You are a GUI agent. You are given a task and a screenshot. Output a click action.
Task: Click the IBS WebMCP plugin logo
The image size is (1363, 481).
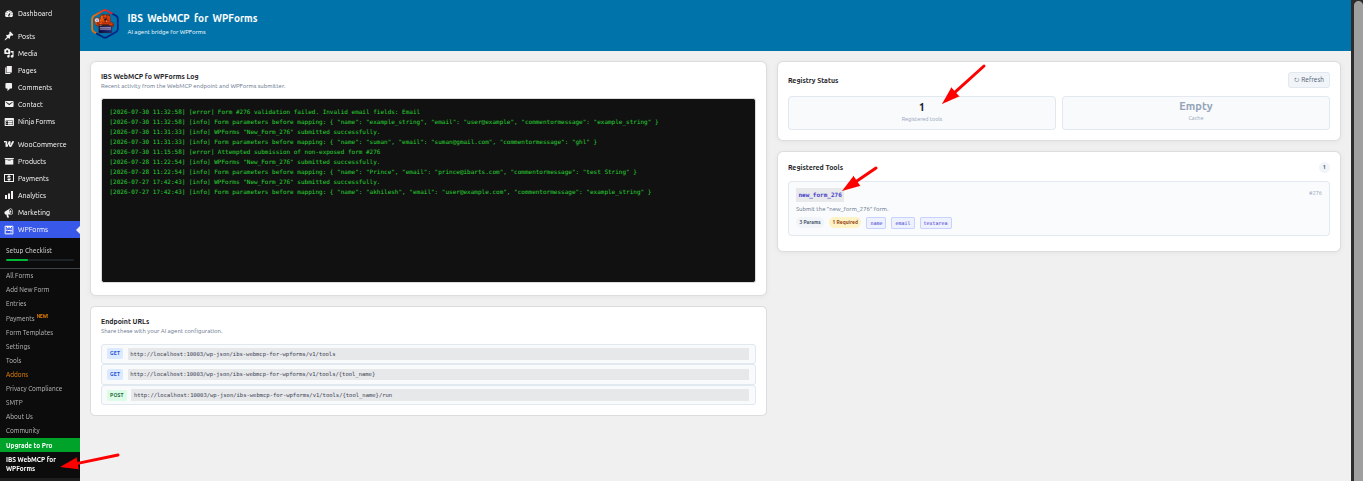104,22
